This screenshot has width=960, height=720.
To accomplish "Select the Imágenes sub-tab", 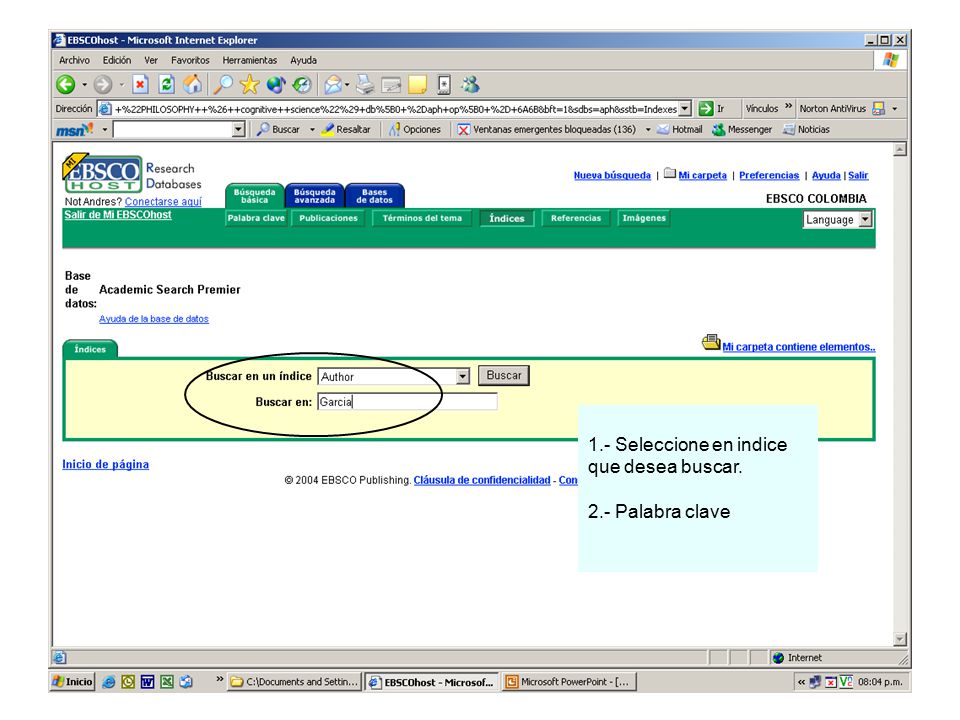I will (644, 218).
